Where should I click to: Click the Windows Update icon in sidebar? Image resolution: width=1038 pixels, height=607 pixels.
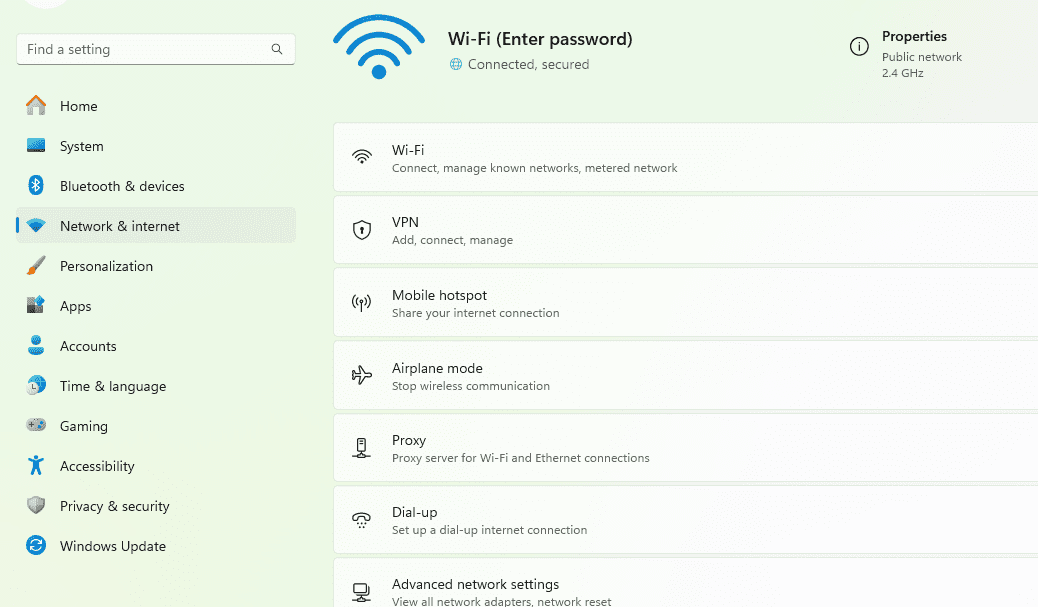tap(35, 546)
